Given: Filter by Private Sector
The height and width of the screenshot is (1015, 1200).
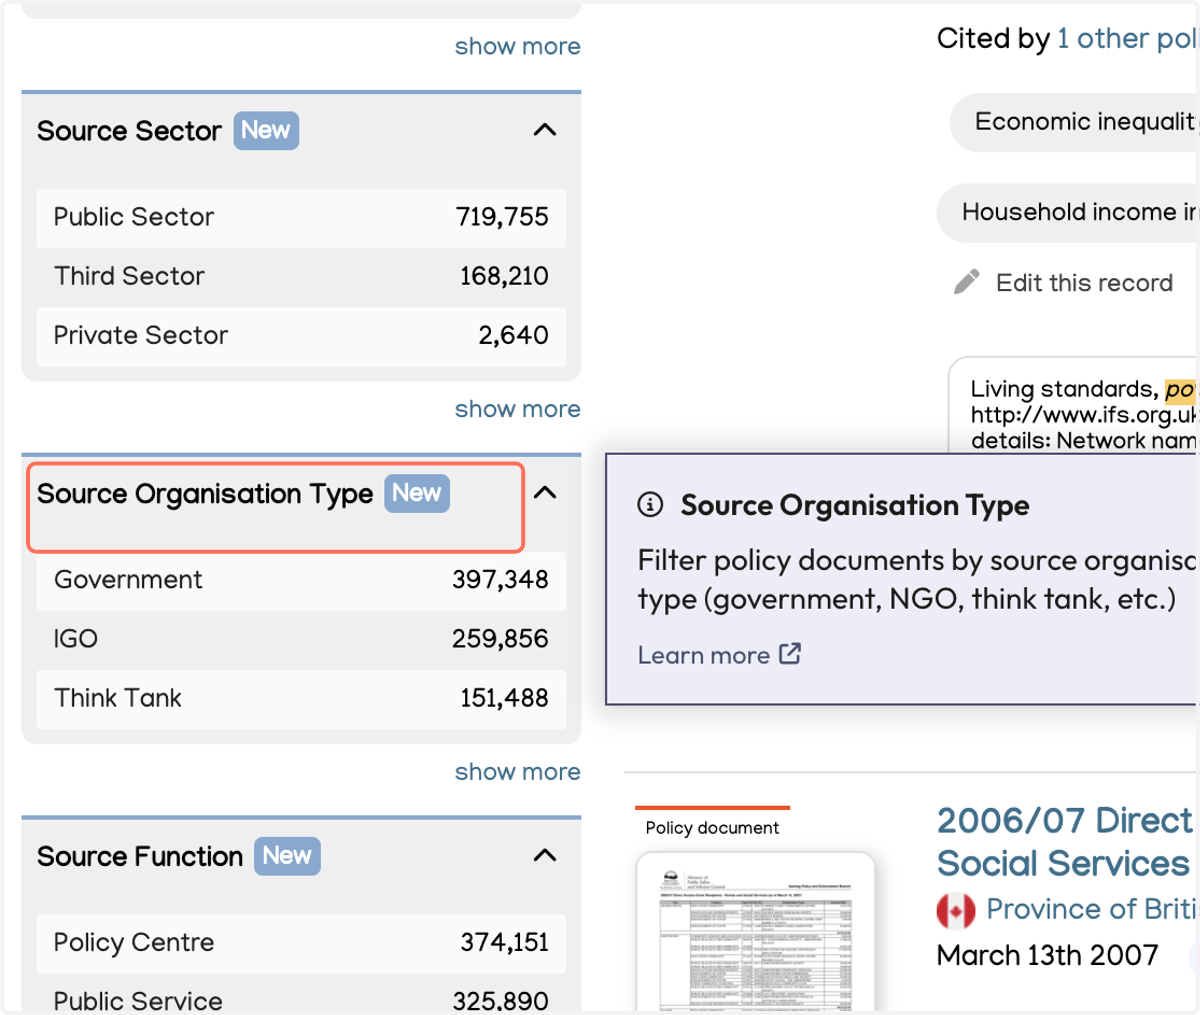Looking at the screenshot, I should click(x=301, y=335).
